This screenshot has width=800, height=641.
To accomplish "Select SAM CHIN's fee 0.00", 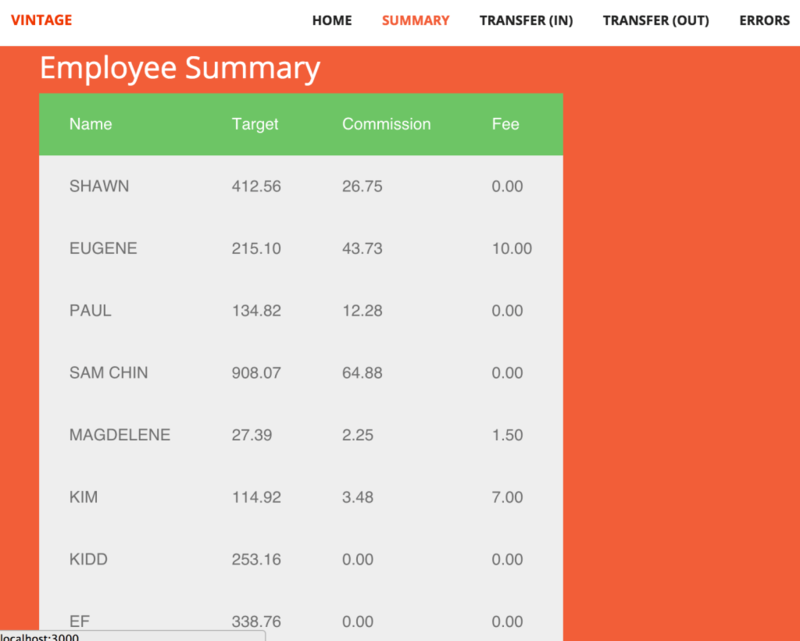I will click(x=507, y=373).
